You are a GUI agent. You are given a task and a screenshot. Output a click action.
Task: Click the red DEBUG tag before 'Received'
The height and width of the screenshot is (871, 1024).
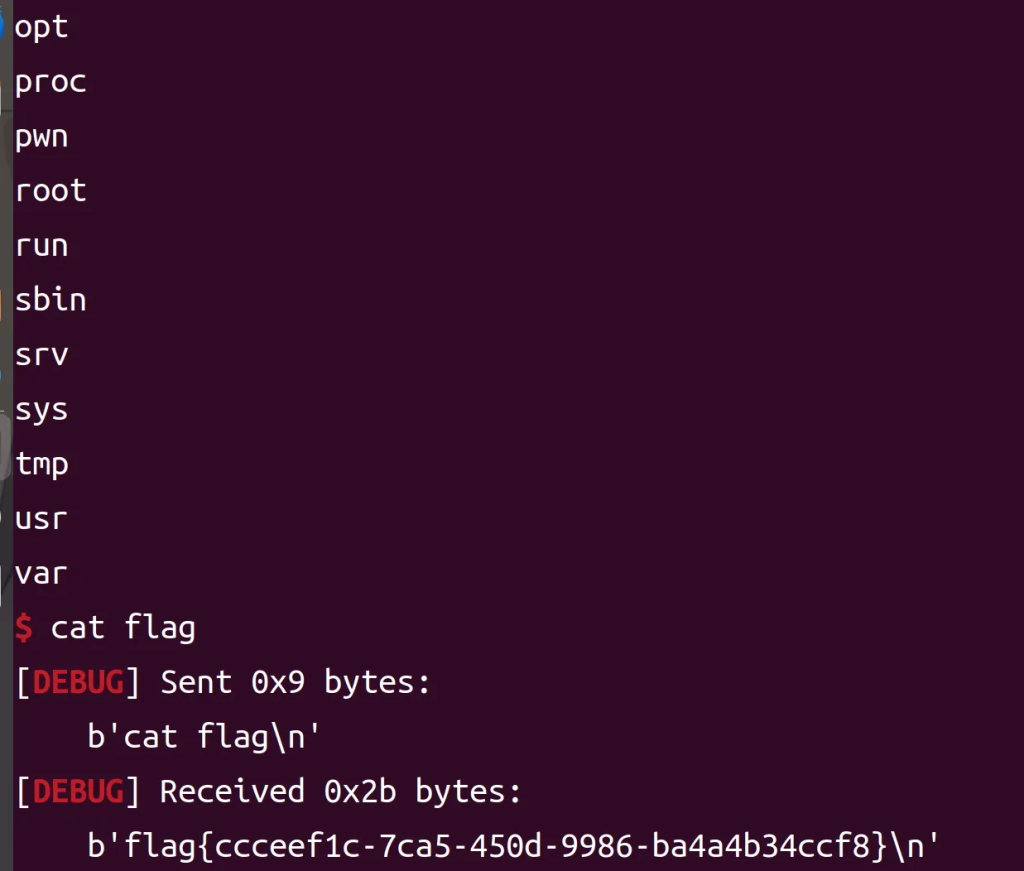(79, 792)
